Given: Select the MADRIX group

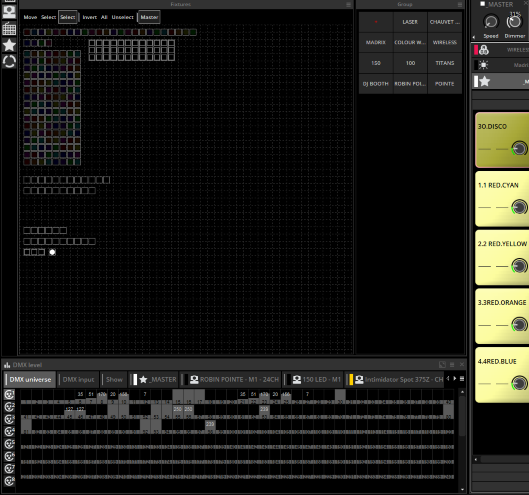Looking at the screenshot, I should click(376, 43).
